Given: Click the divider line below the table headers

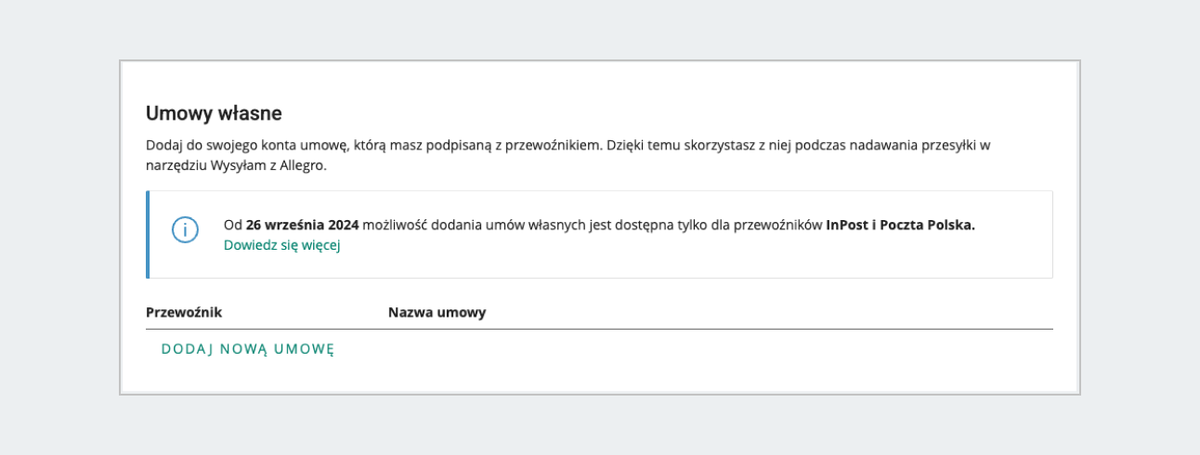Looking at the screenshot, I should (600, 329).
